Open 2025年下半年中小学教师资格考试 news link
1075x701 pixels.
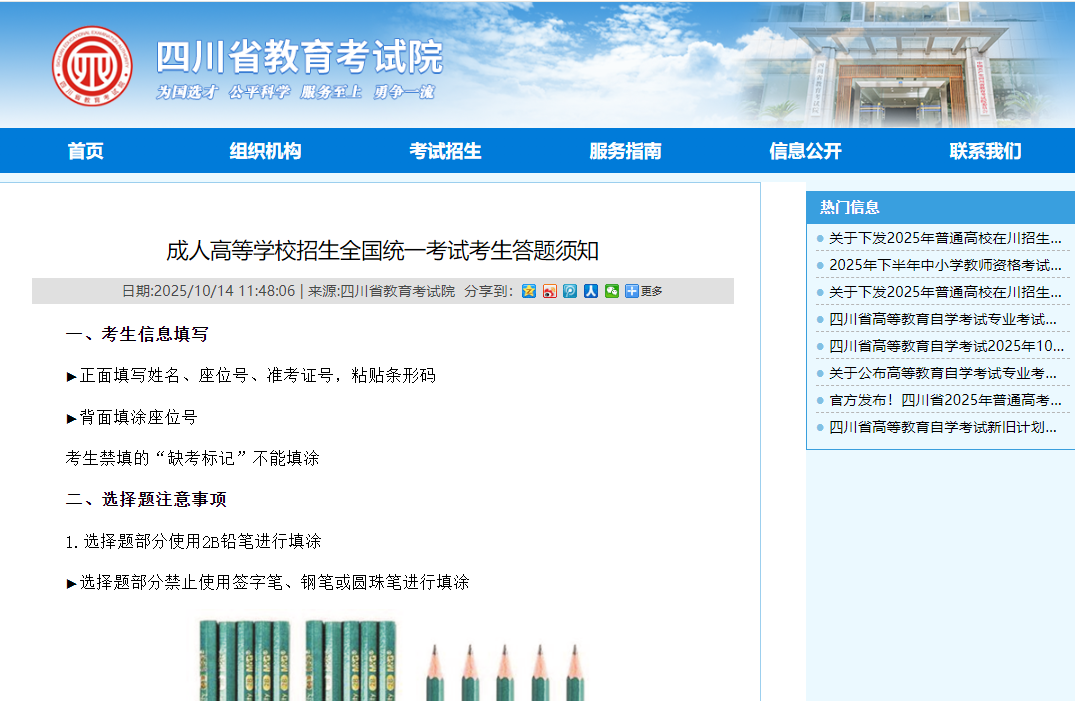tap(945, 265)
